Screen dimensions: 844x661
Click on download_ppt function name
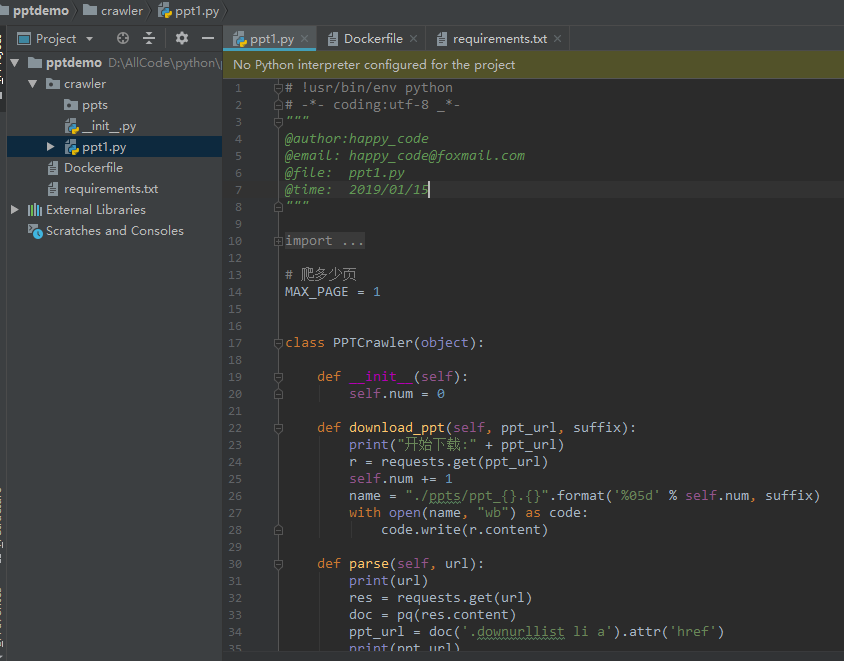[x=397, y=428]
